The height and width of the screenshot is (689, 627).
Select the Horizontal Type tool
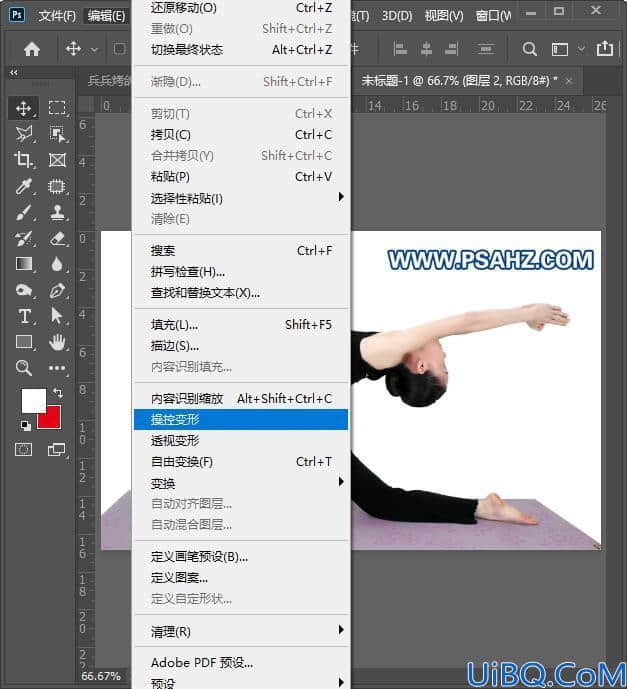[x=24, y=316]
